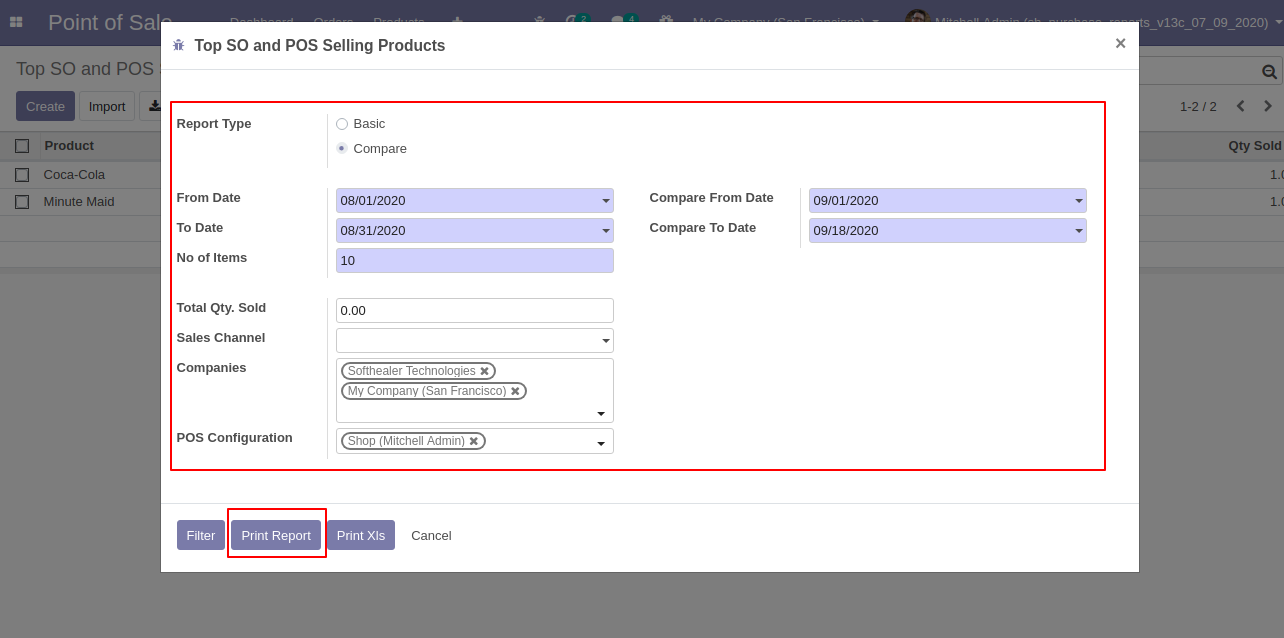Open the Compare To Date dropdown
The height and width of the screenshot is (638, 1284).
(x=1078, y=231)
